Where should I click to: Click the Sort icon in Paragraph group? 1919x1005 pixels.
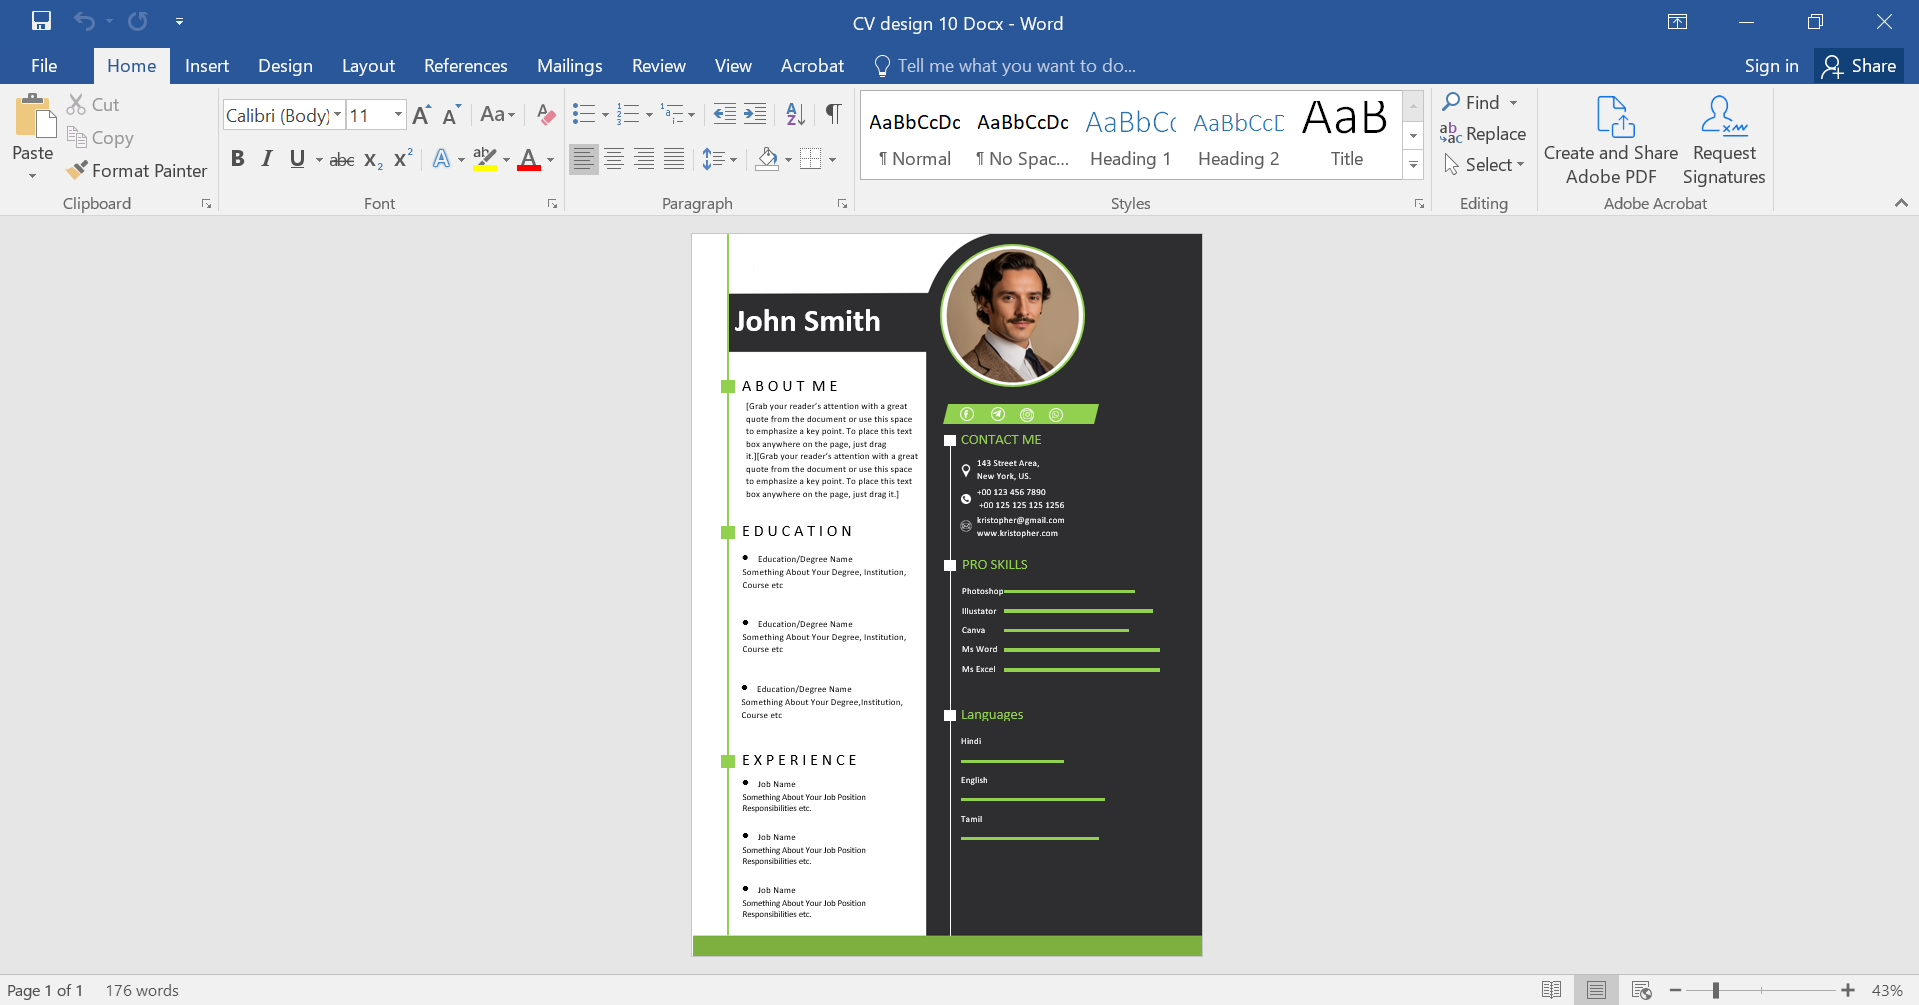point(793,114)
